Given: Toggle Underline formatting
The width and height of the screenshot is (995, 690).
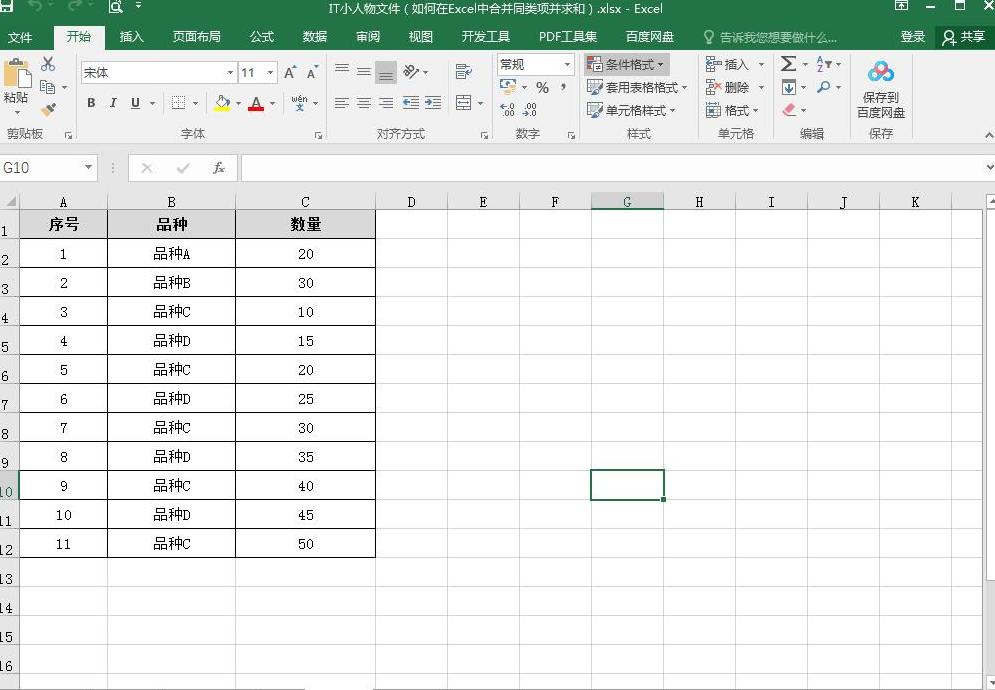Looking at the screenshot, I should click(x=135, y=103).
